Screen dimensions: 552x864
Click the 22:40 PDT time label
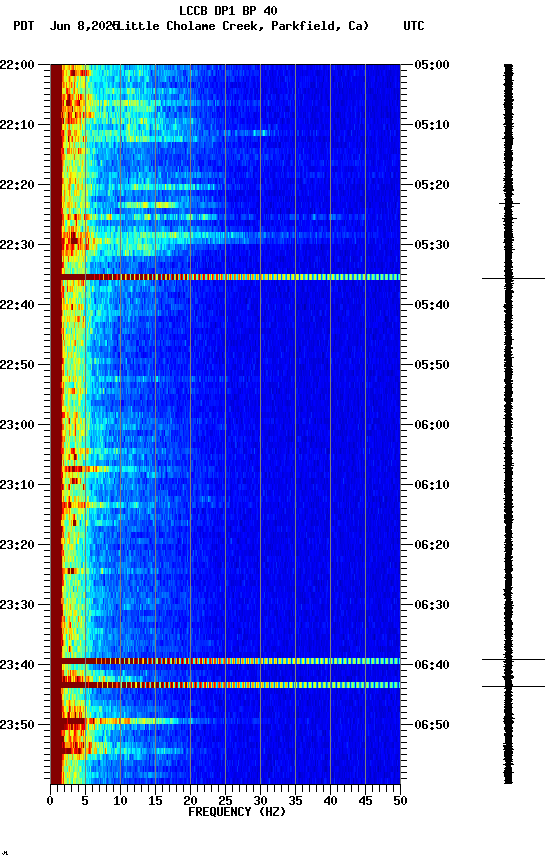point(17,305)
